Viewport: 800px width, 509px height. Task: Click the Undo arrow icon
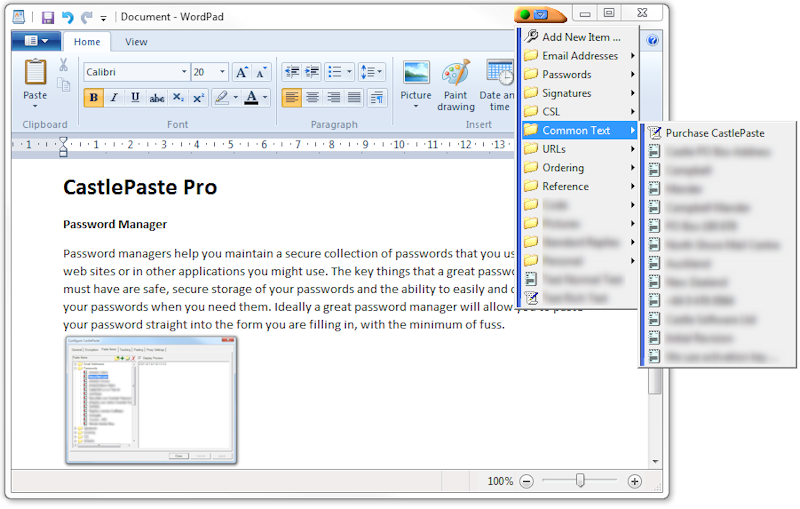pyautogui.click(x=67, y=17)
